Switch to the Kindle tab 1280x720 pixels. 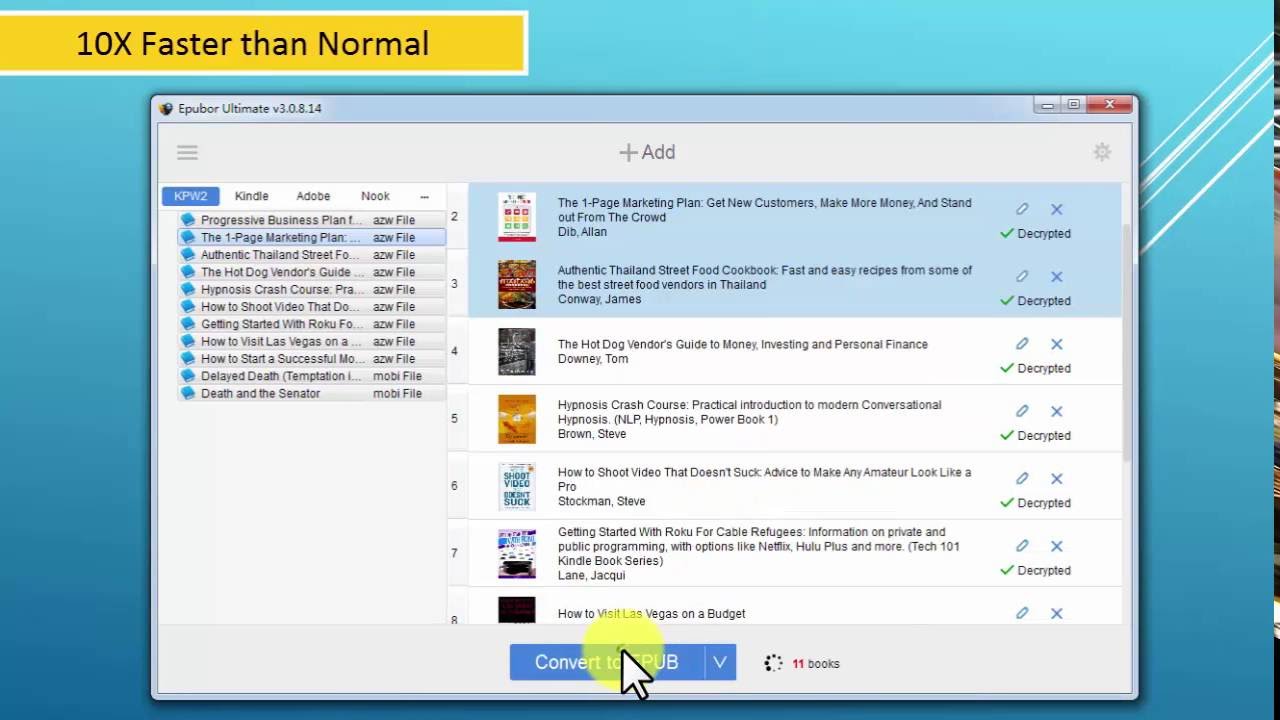click(x=251, y=196)
